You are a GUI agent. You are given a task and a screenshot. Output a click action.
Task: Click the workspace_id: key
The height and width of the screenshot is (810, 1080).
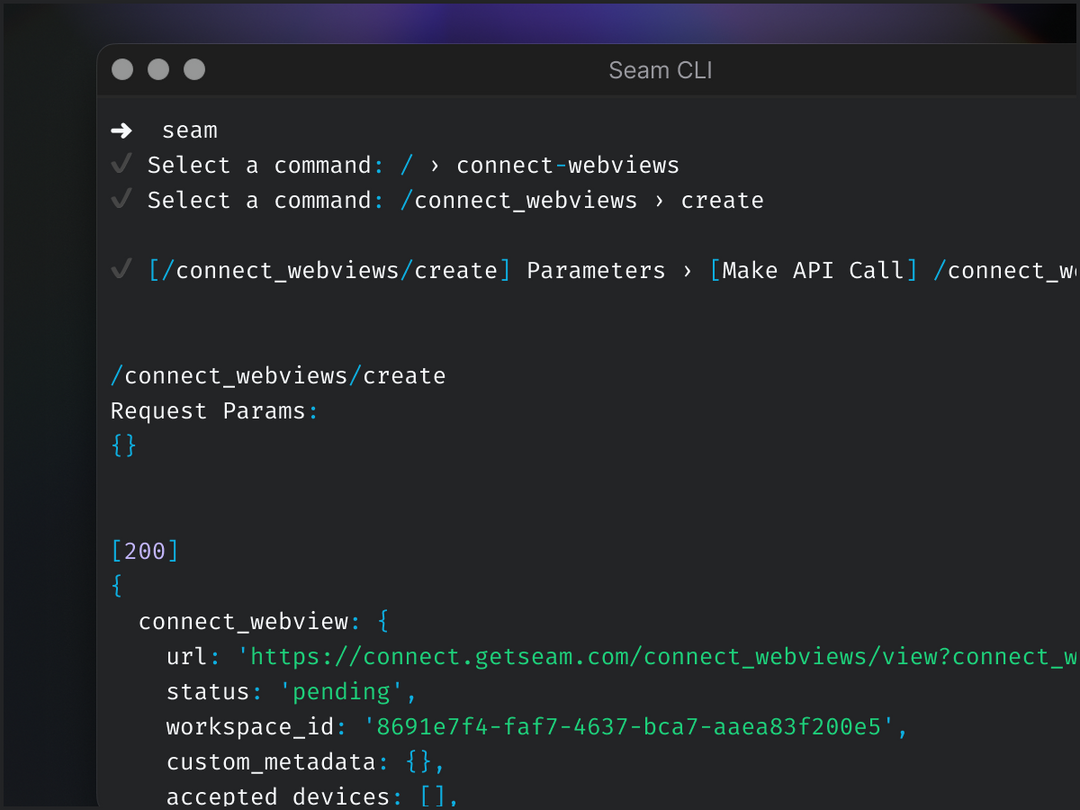tap(256, 727)
